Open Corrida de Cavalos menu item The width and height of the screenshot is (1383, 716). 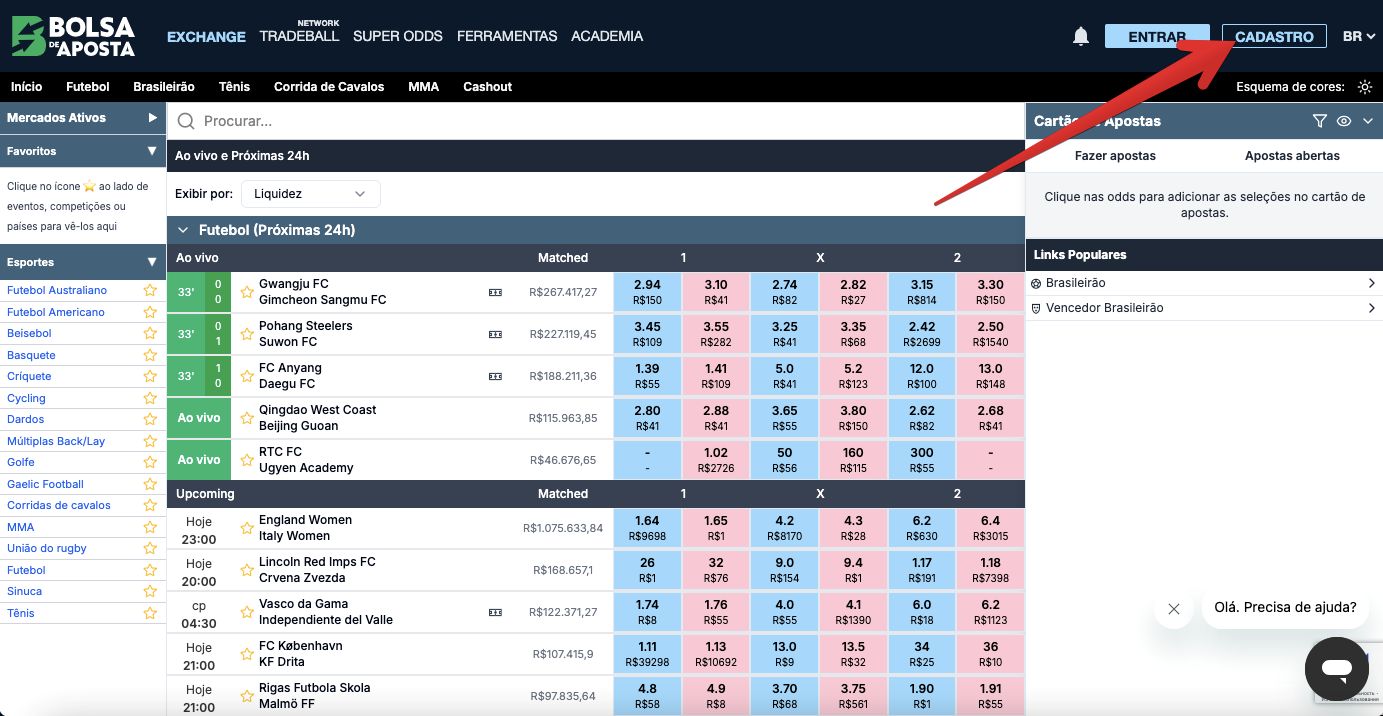click(329, 87)
